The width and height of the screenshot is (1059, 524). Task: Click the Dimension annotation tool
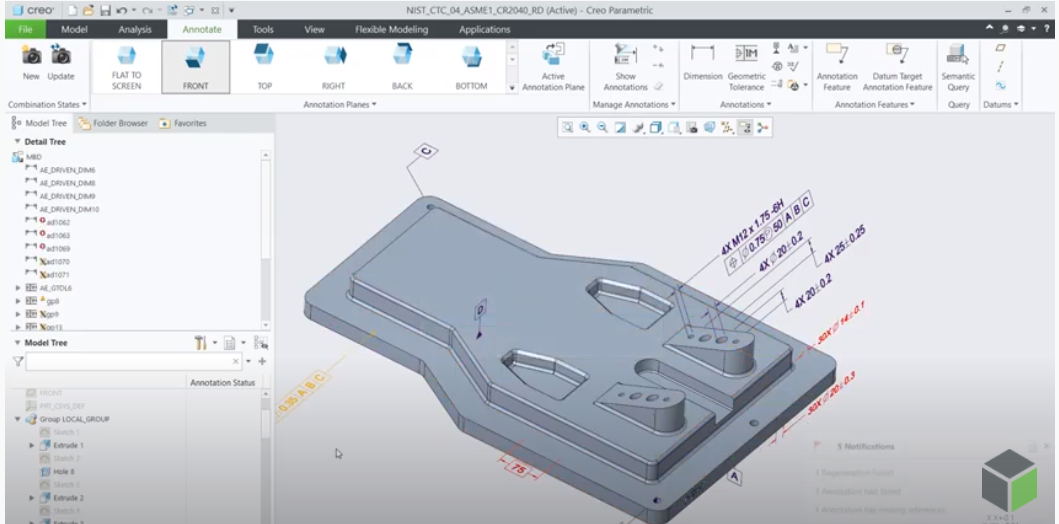point(702,67)
